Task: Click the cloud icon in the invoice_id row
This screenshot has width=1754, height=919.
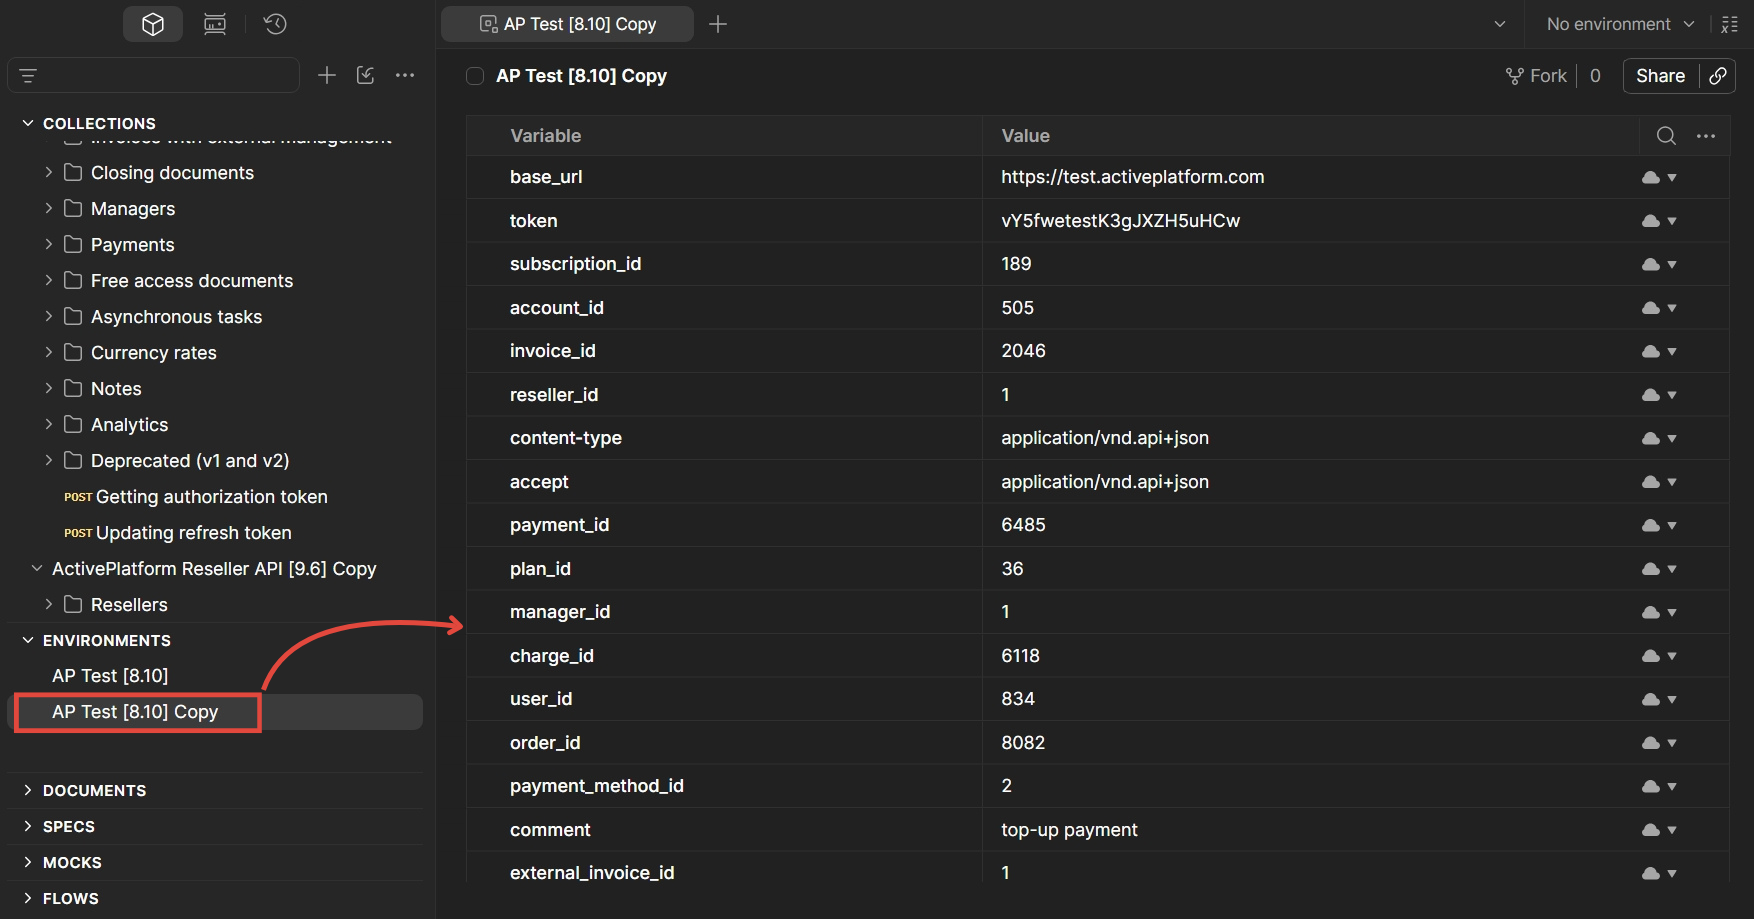Action: point(1651,352)
